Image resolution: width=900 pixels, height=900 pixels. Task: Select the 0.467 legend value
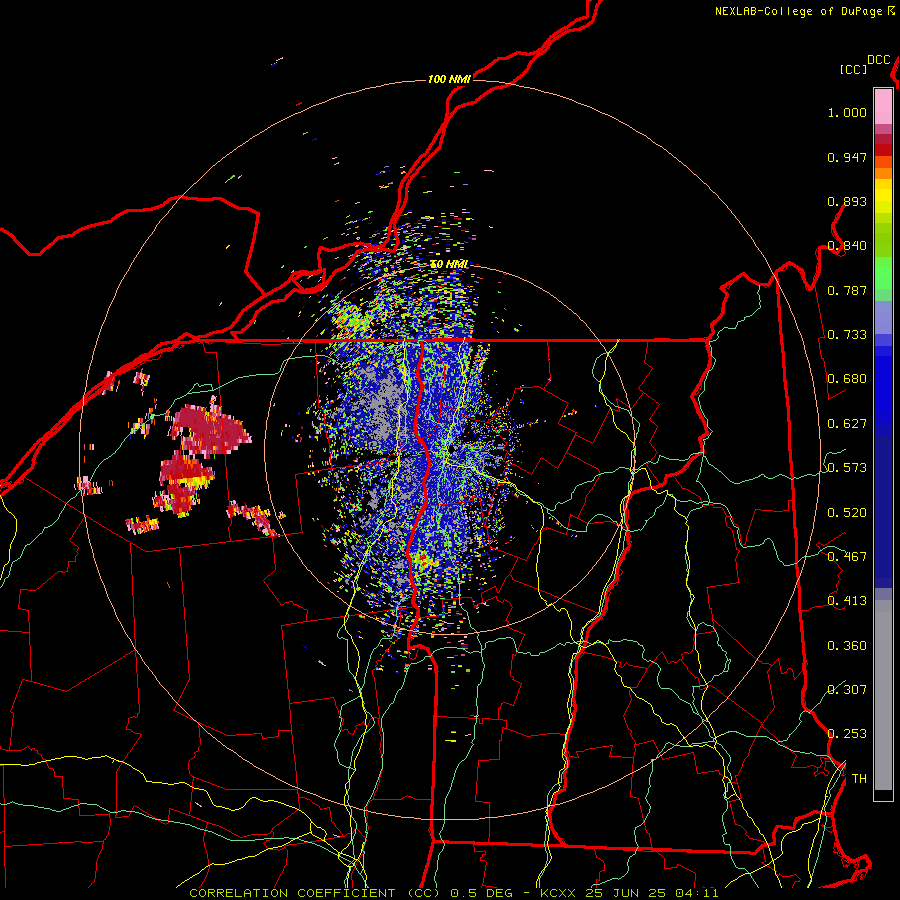tap(847, 557)
